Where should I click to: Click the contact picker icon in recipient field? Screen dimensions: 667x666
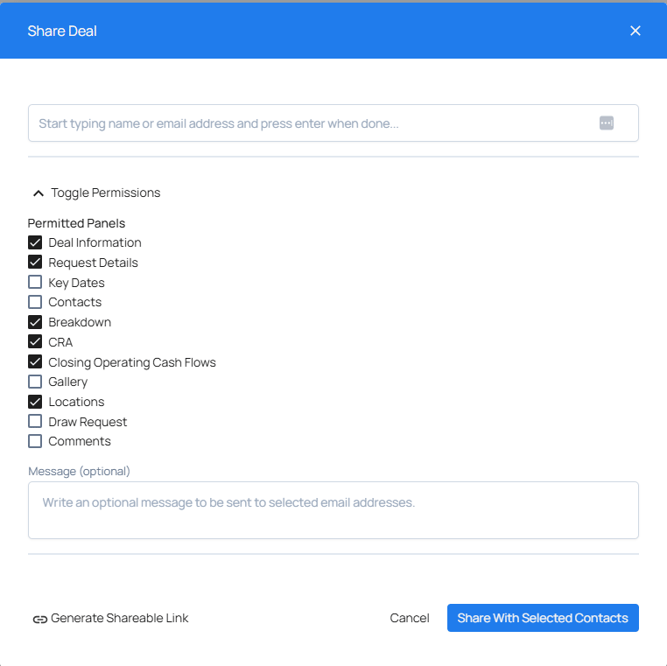tap(606, 123)
